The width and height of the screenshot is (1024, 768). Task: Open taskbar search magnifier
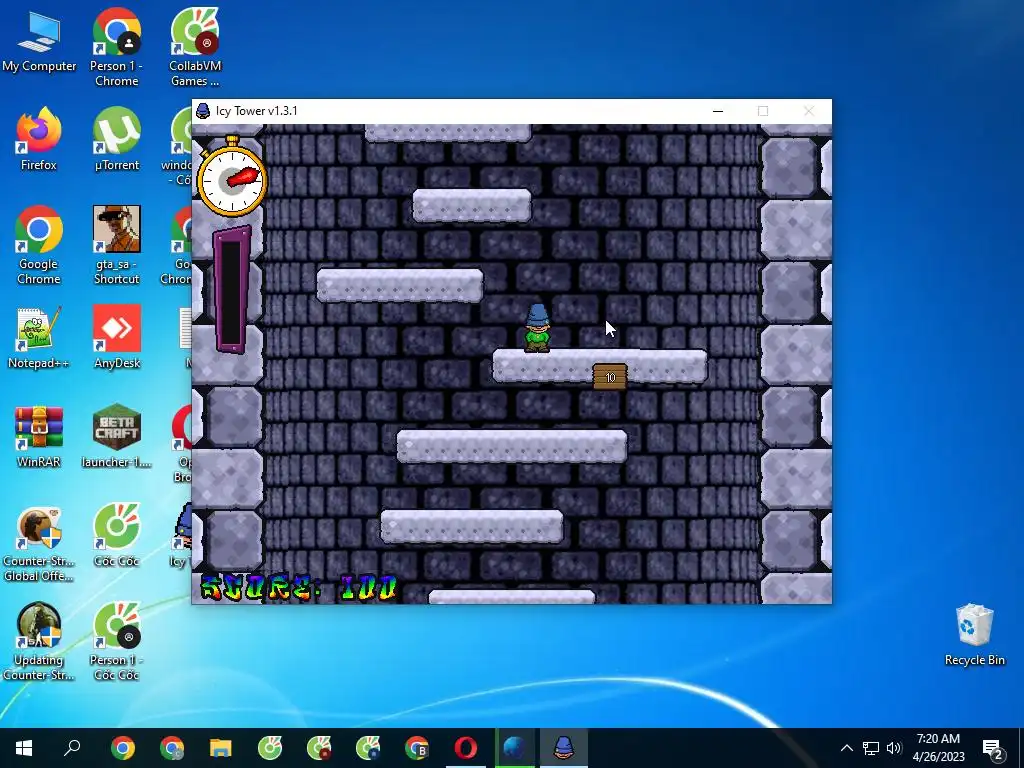coord(72,748)
